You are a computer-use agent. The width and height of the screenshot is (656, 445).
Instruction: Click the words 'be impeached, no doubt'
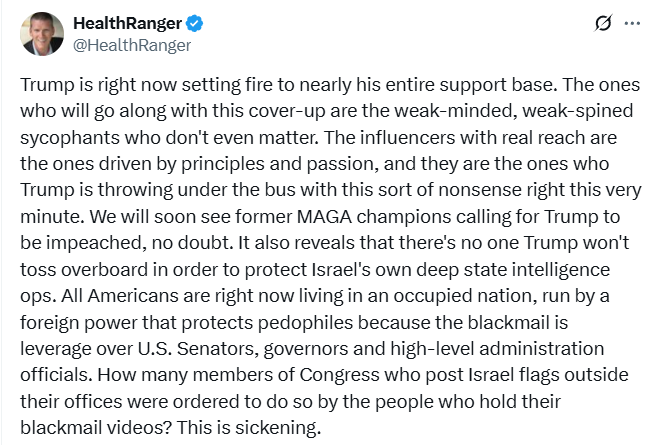point(125,243)
